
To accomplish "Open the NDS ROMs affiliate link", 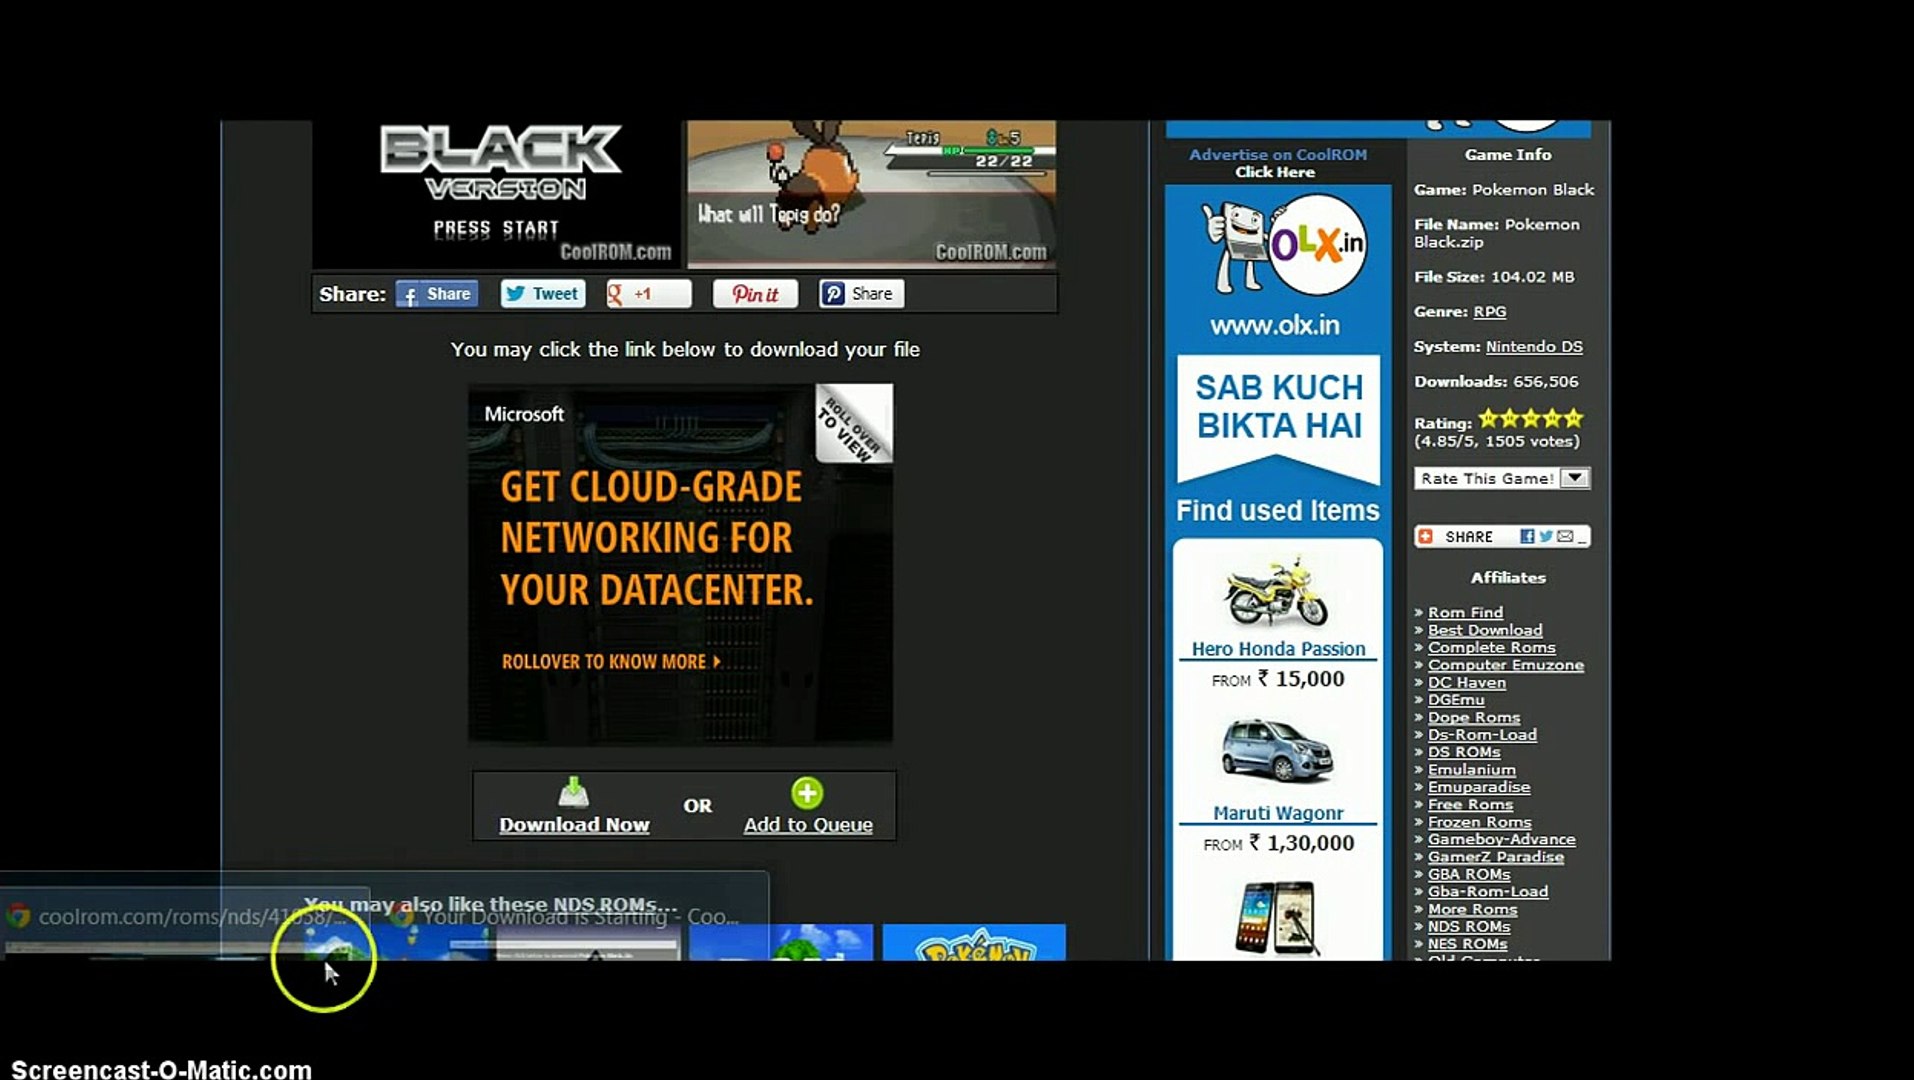I will [1469, 927].
